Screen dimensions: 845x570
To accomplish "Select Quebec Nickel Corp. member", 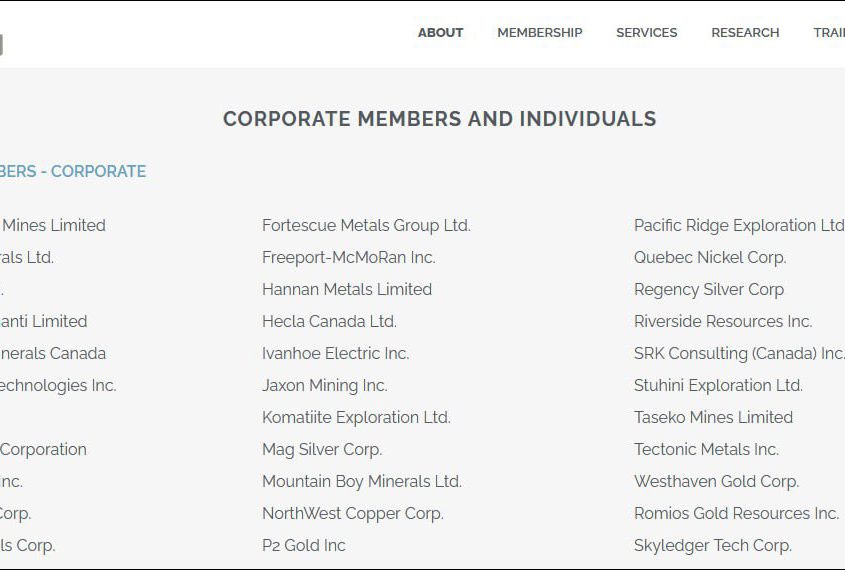I will (710, 258).
